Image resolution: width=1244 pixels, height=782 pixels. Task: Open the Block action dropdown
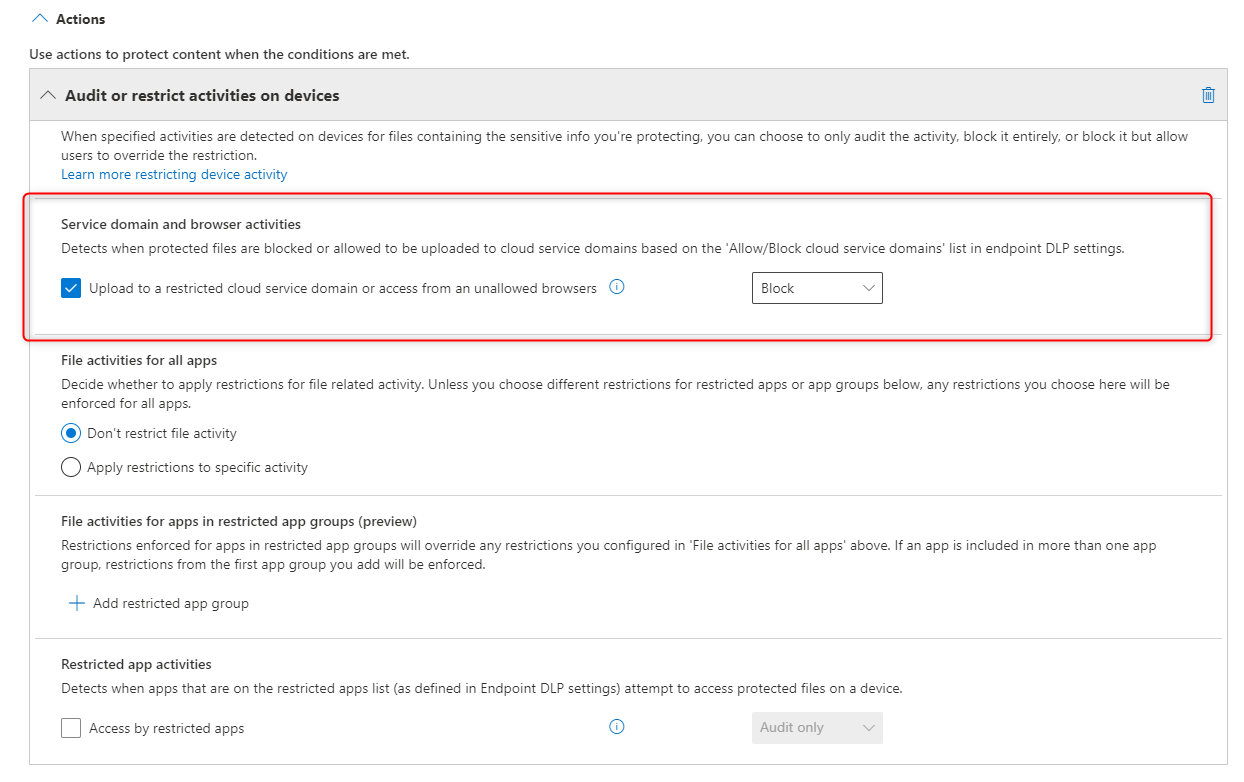pyautogui.click(x=816, y=288)
